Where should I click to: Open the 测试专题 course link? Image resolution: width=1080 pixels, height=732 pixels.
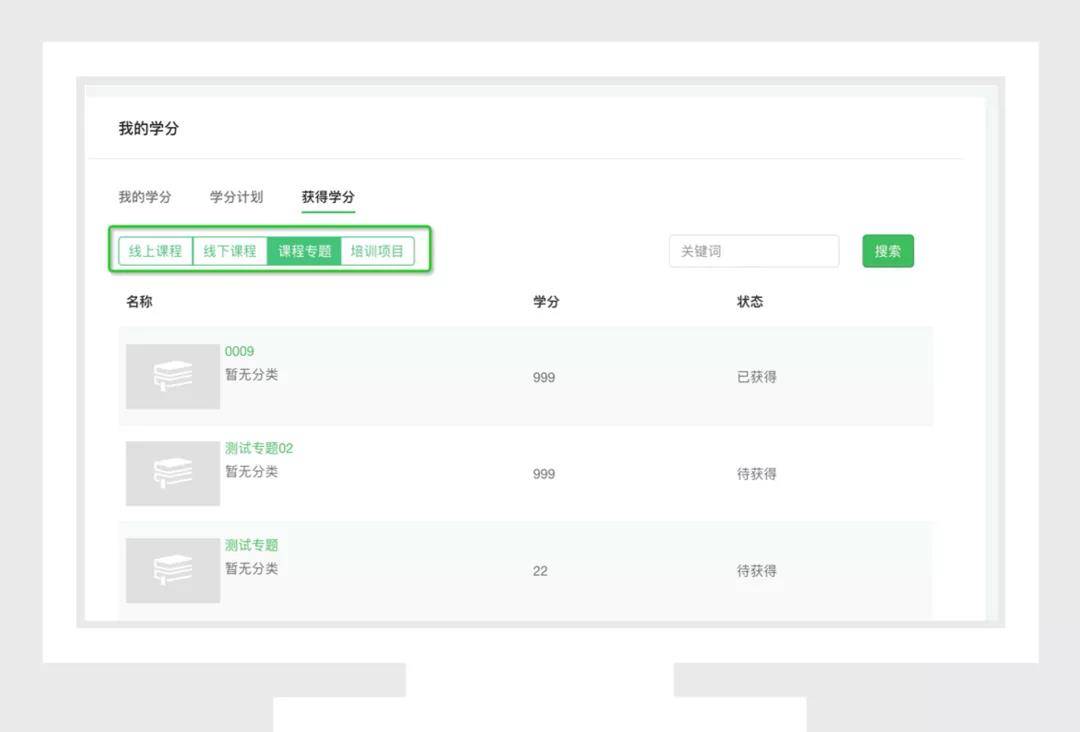coord(251,545)
